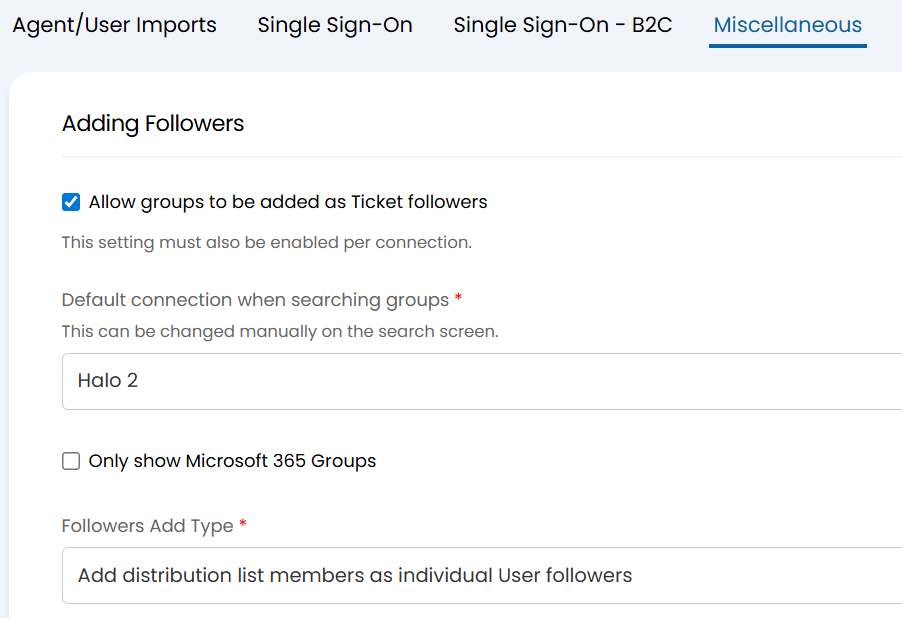The image size is (902, 618).
Task: Open the Default connection dropdown
Action: 482,381
